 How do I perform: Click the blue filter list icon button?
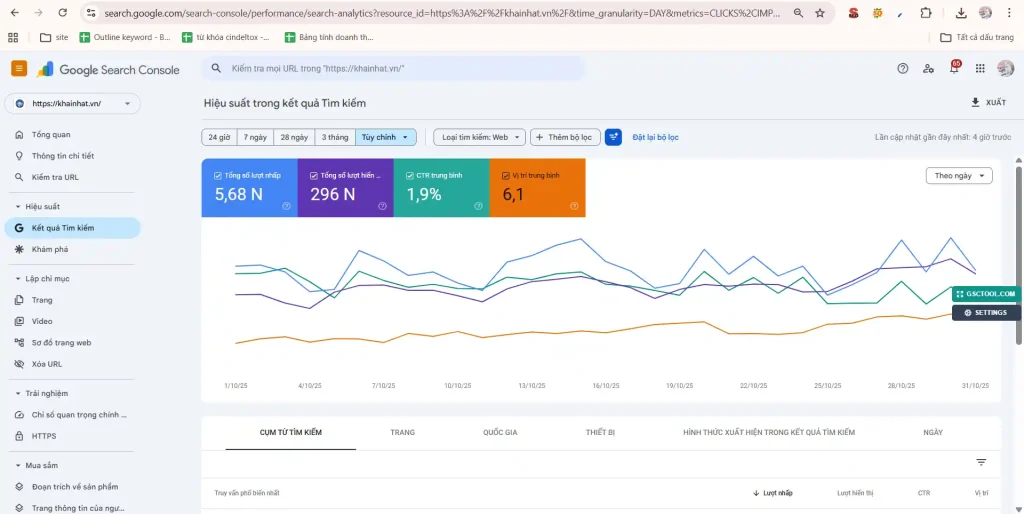coord(613,137)
